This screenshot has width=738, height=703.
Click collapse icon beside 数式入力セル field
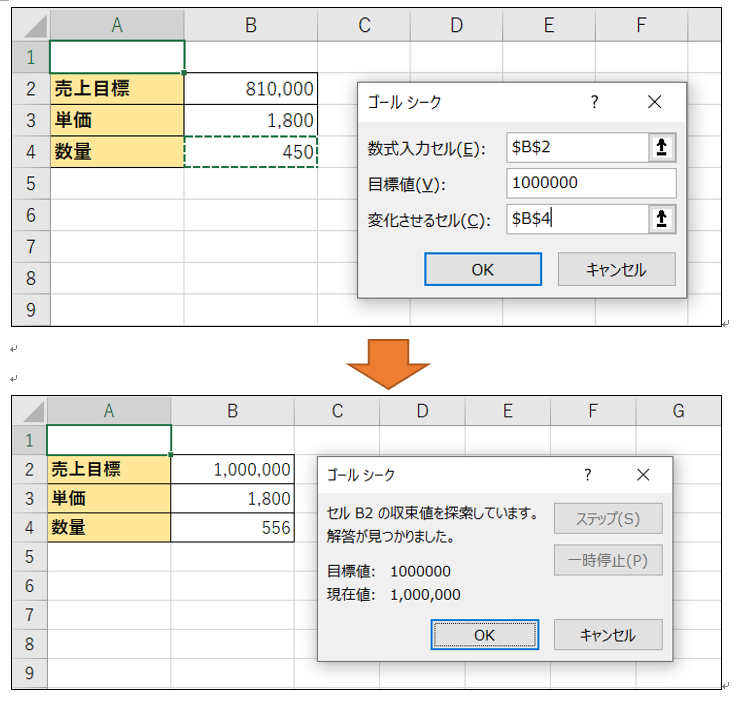[661, 148]
